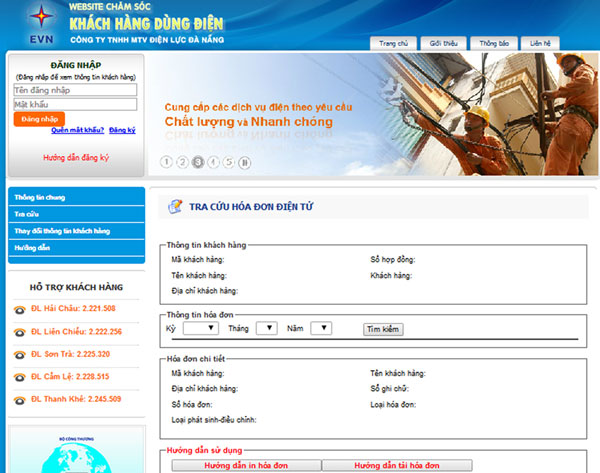Viewport: 600px width, 473px height.
Task: Open the Đăng ký registration link
Action: pos(122,130)
